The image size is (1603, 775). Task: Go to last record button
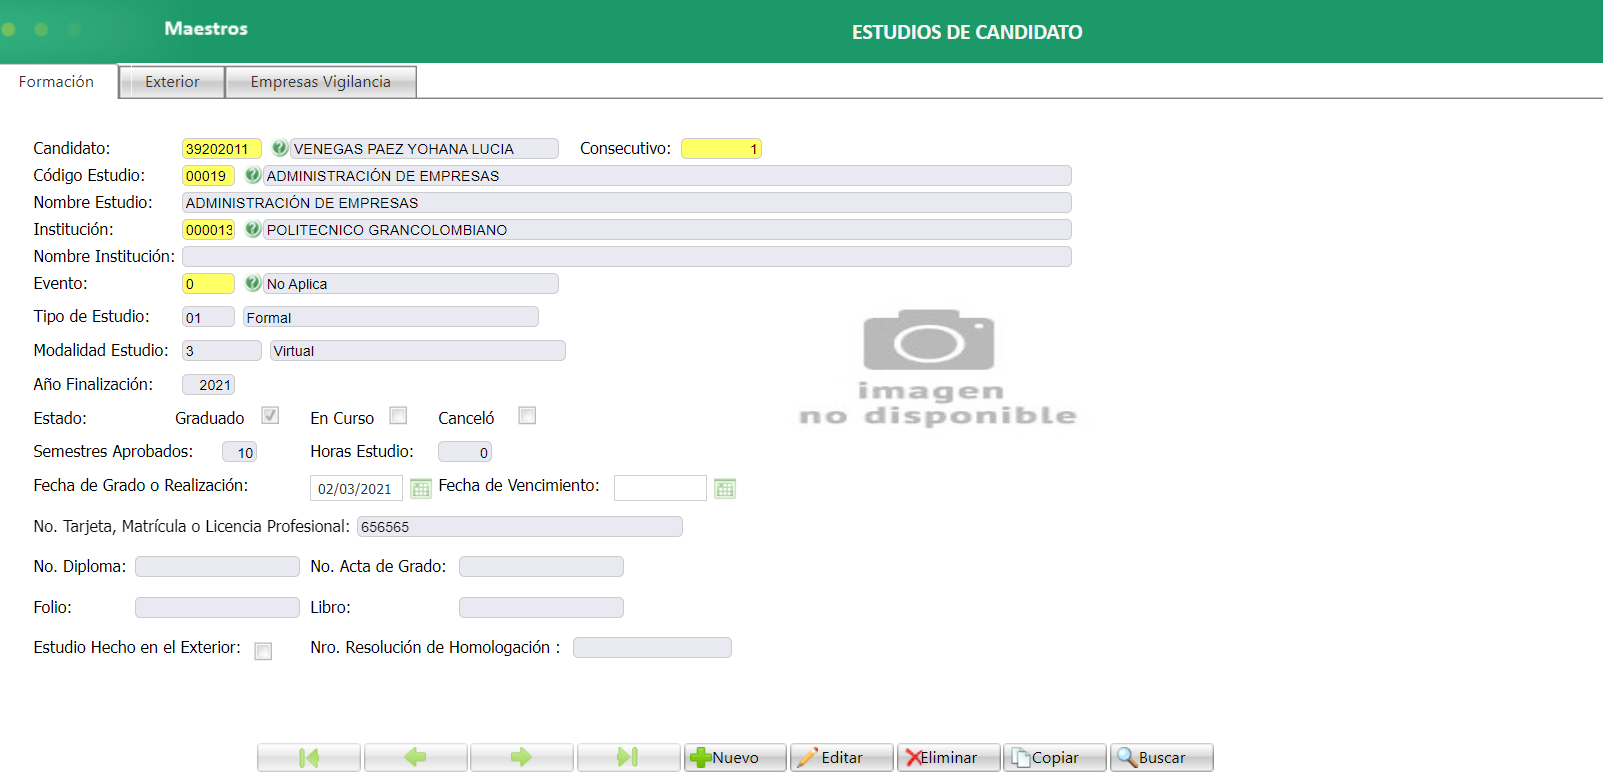(628, 757)
